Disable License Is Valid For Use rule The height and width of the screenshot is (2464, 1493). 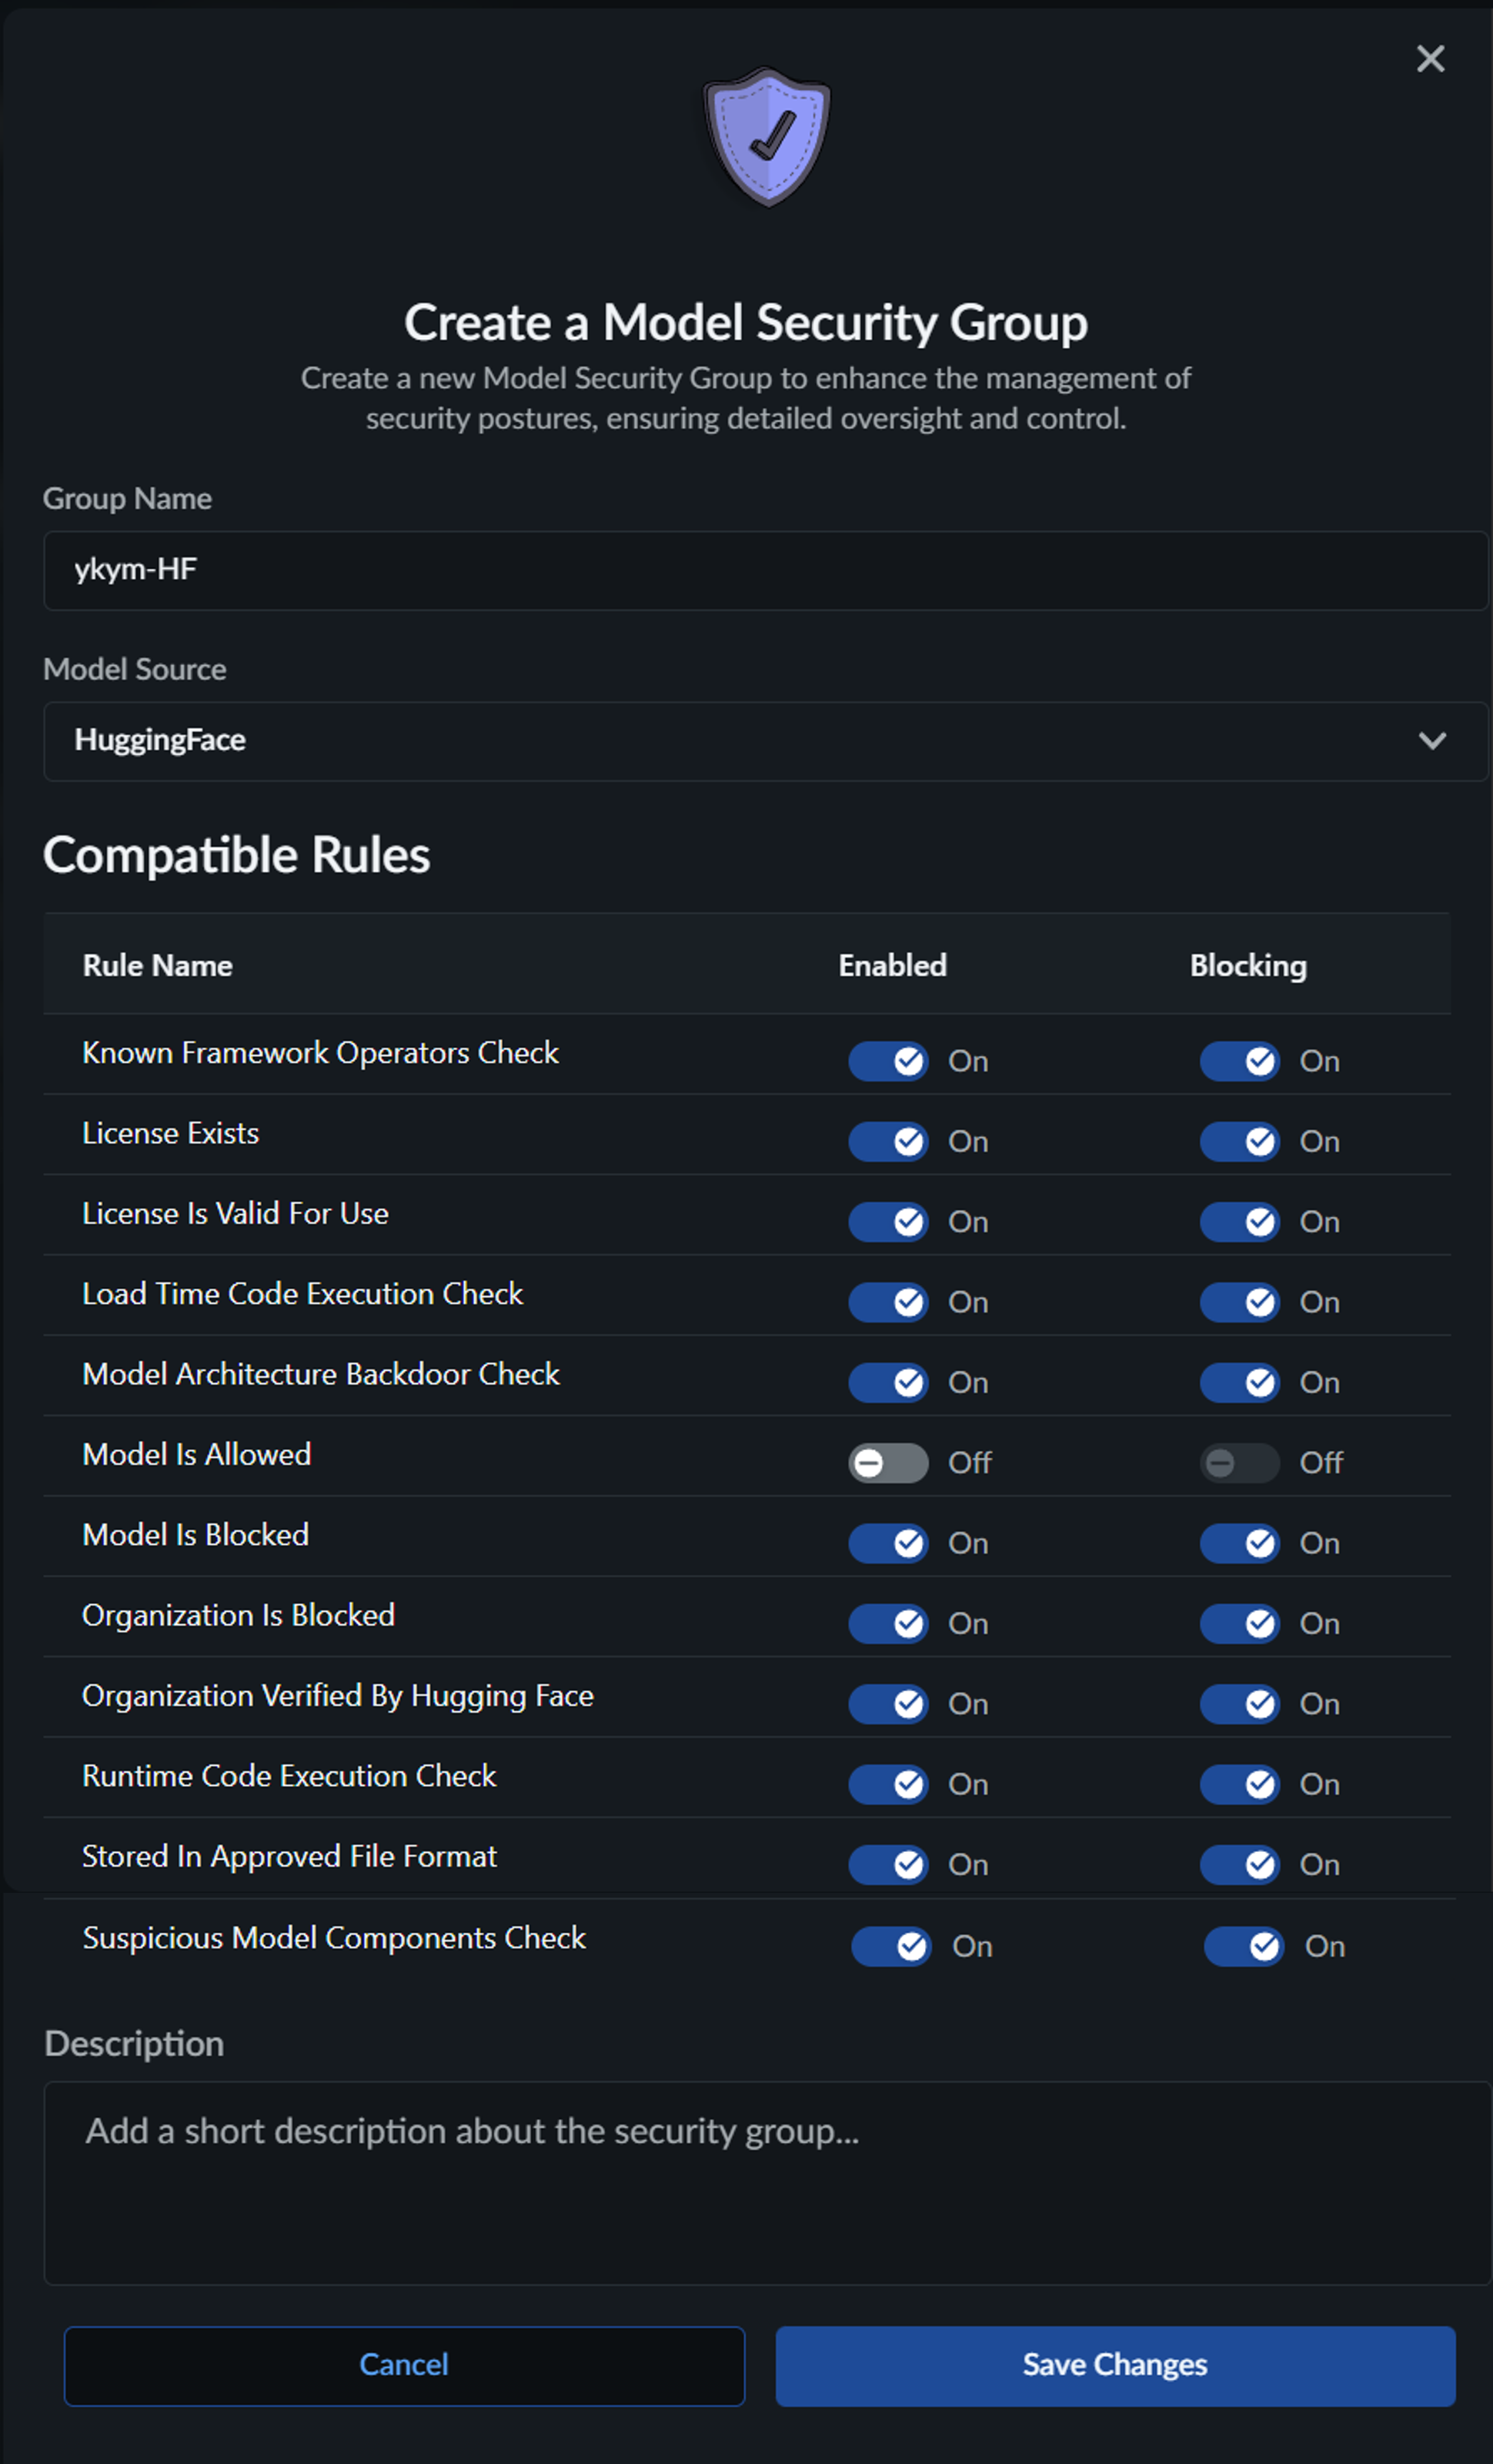(888, 1222)
